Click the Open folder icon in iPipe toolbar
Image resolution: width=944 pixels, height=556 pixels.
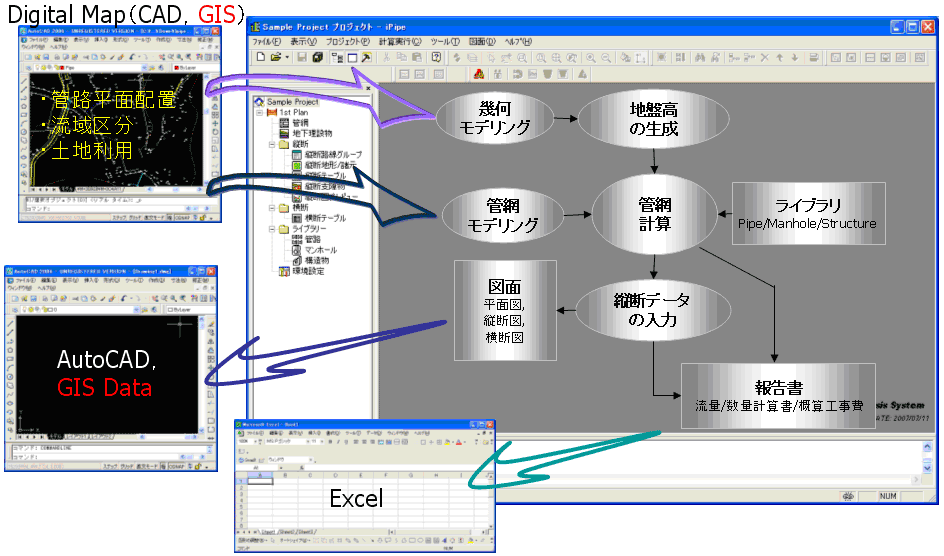276,57
